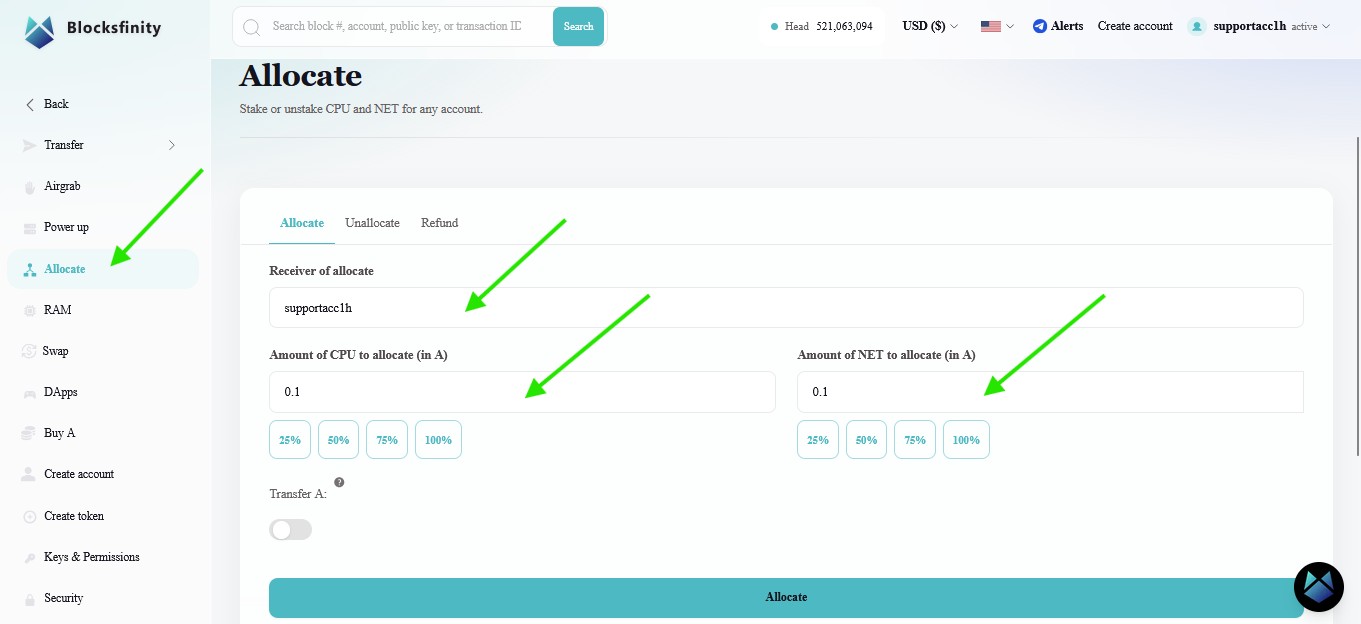Open the USD ($) currency dropdown
Image resolution: width=1361 pixels, height=624 pixels.
[930, 26]
